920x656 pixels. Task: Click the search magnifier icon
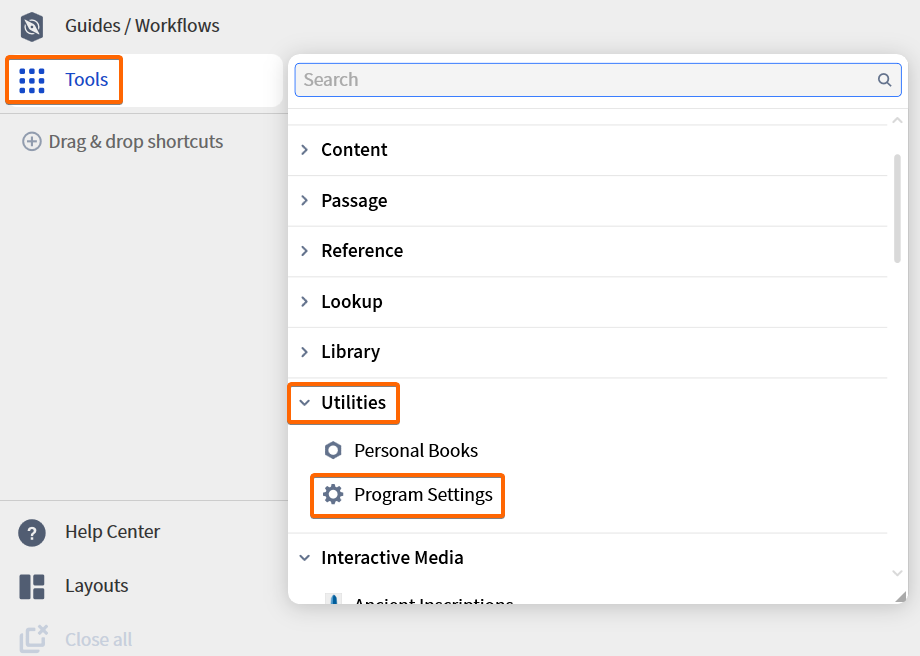884,80
